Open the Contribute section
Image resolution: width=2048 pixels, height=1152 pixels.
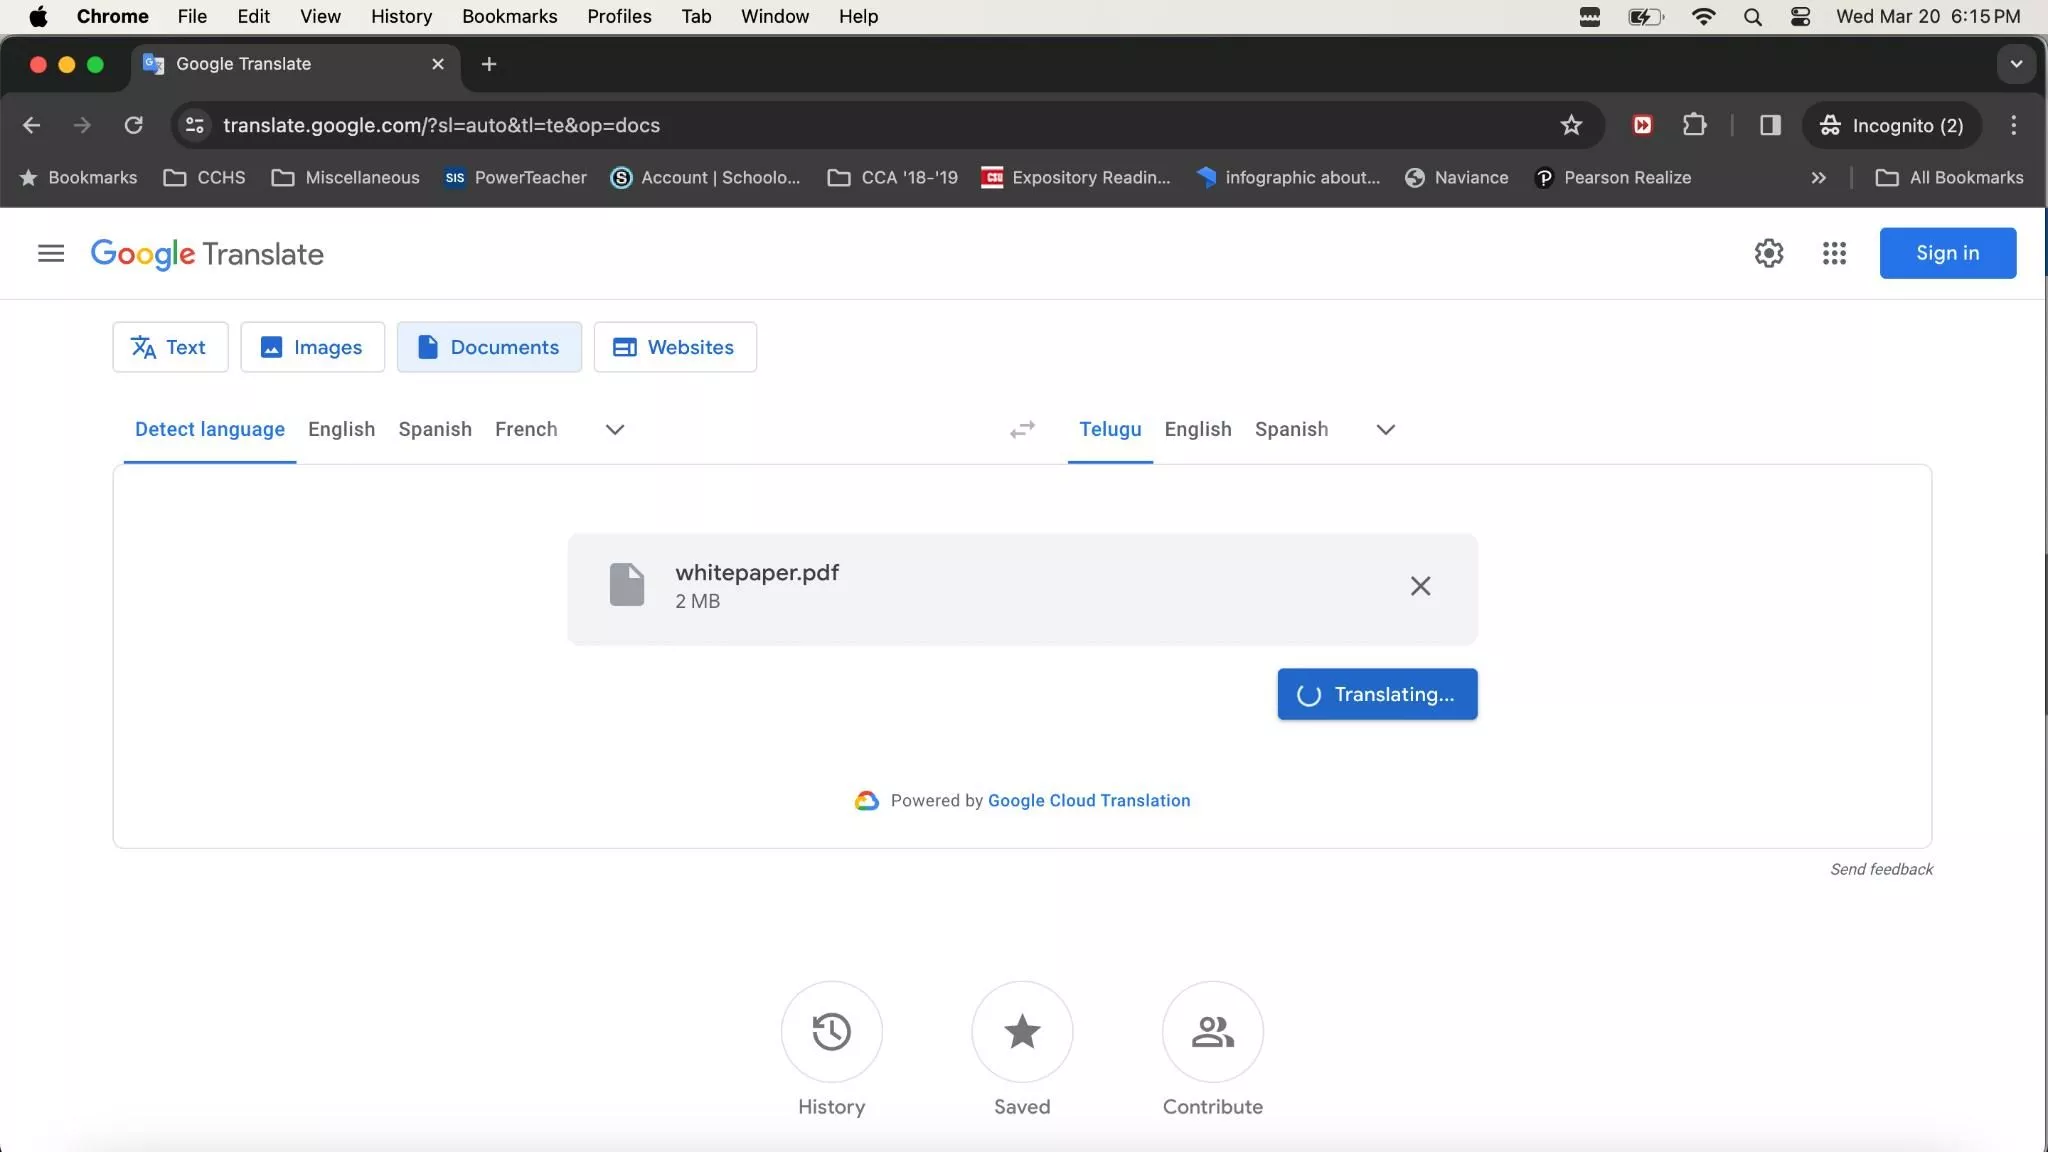click(x=1211, y=1033)
